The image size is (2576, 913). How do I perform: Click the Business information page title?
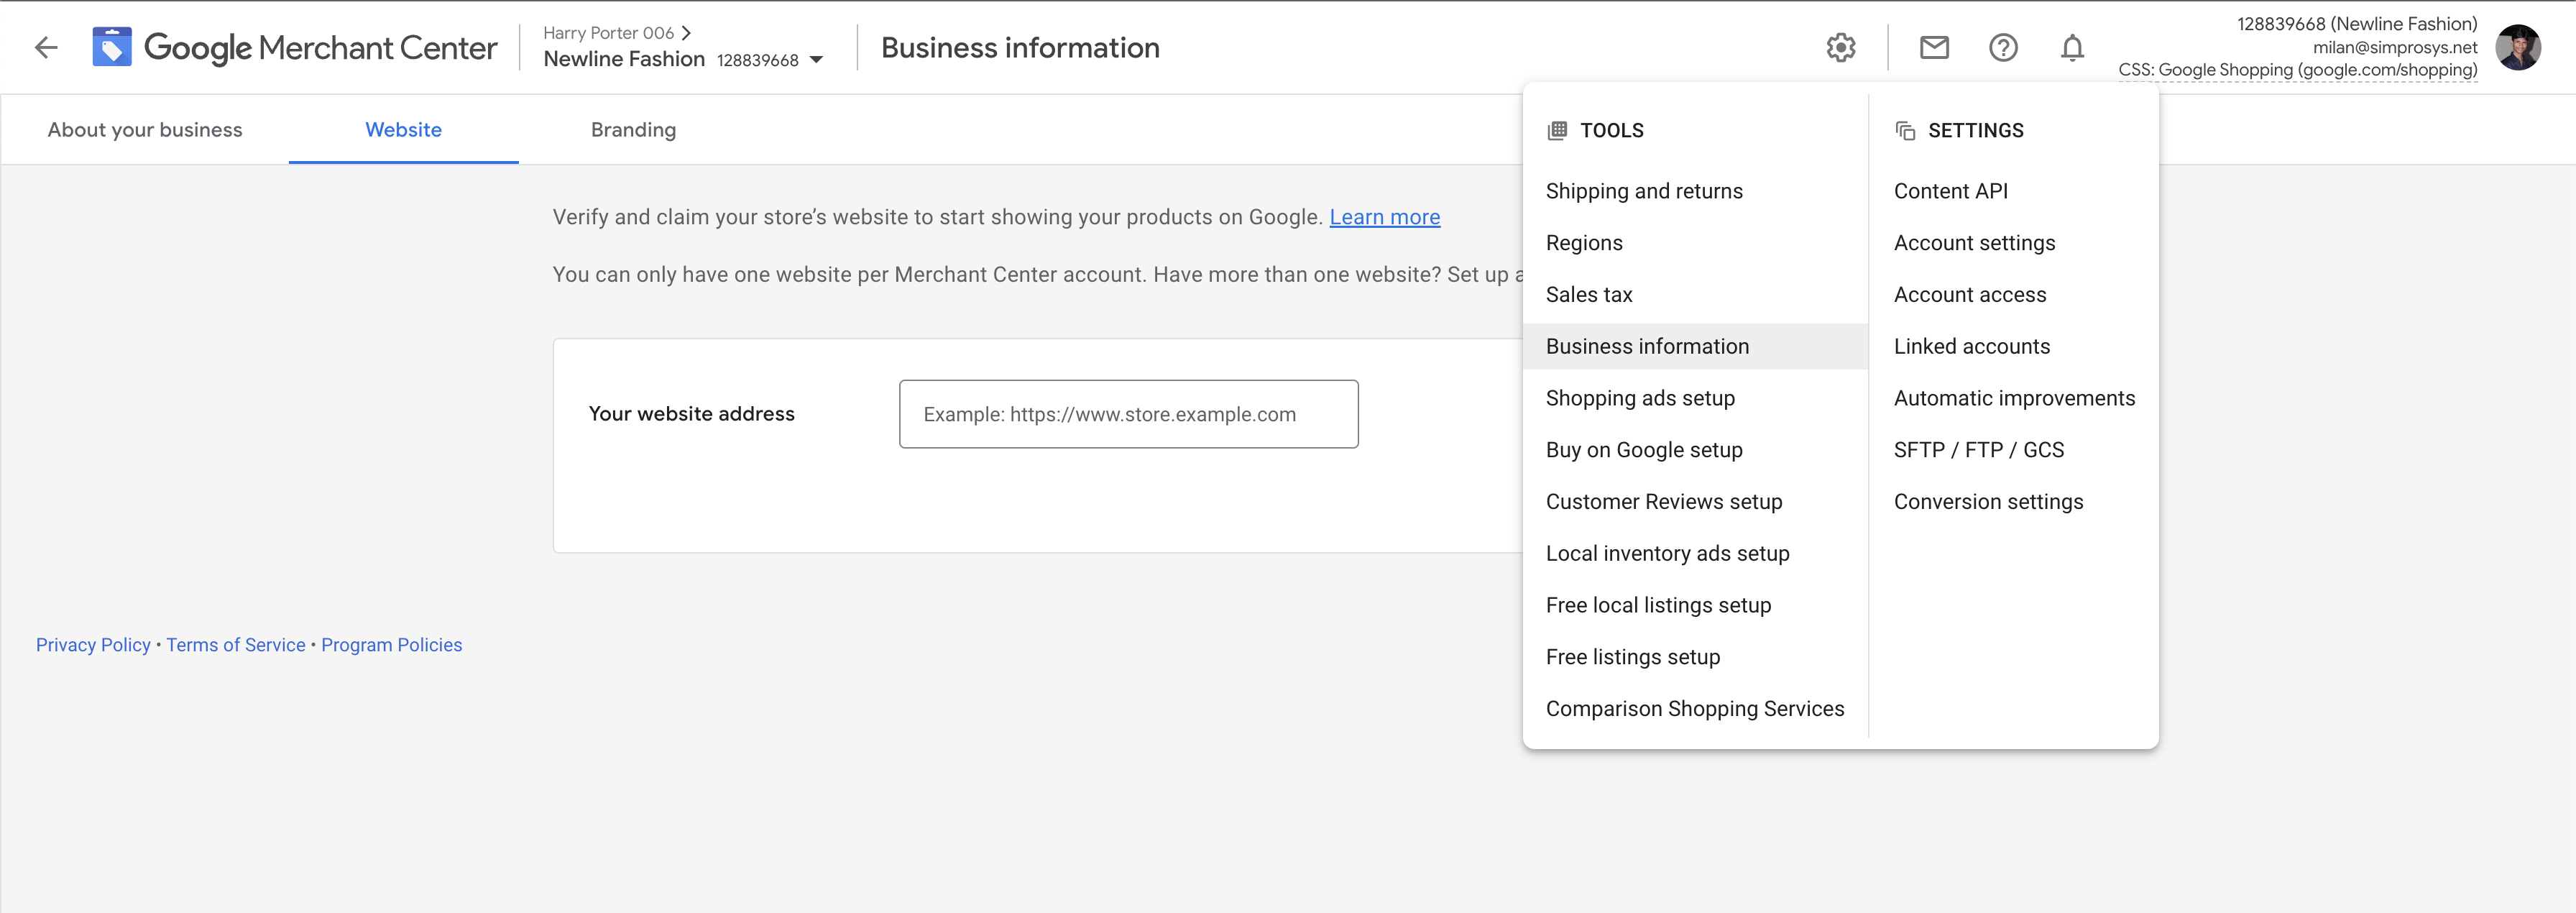1020,47
